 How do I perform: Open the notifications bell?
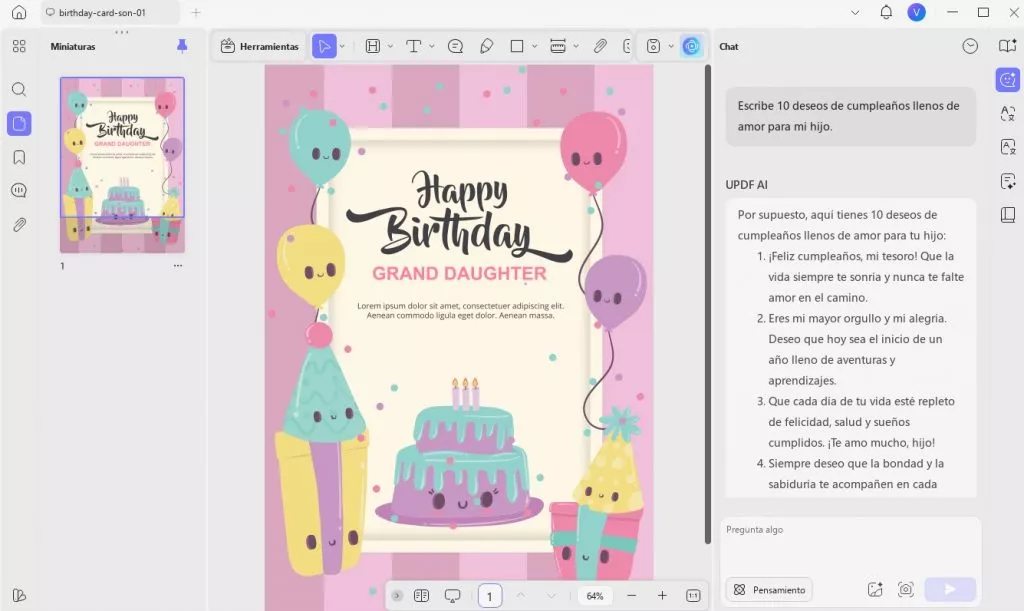click(x=886, y=12)
